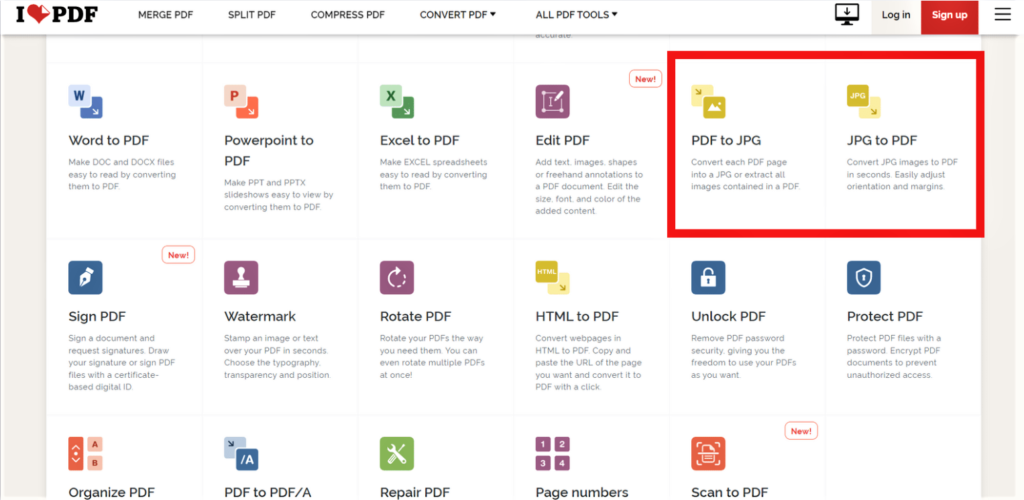The image size is (1024, 500).
Task: Click 'Make DOC and DOCX files' description
Action: tap(122, 174)
